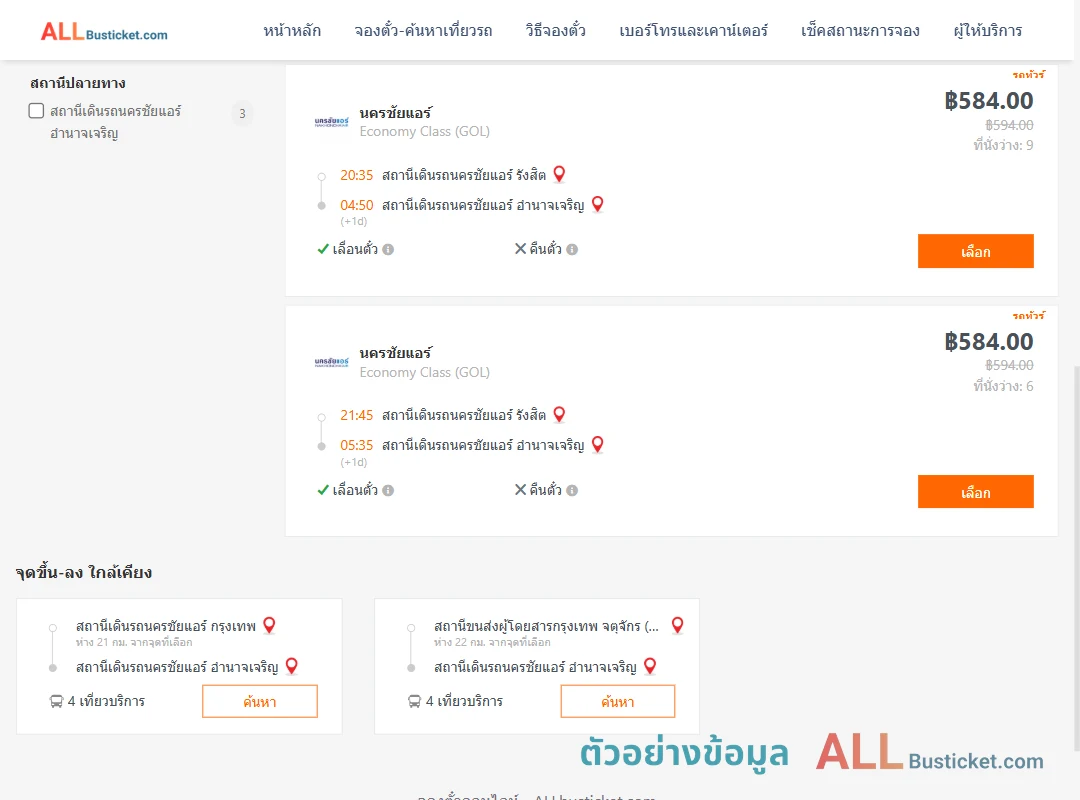Viewport: 1080px width, 800px height.
Task: Open map pin for รังสิต at 20:35
Action: (559, 174)
